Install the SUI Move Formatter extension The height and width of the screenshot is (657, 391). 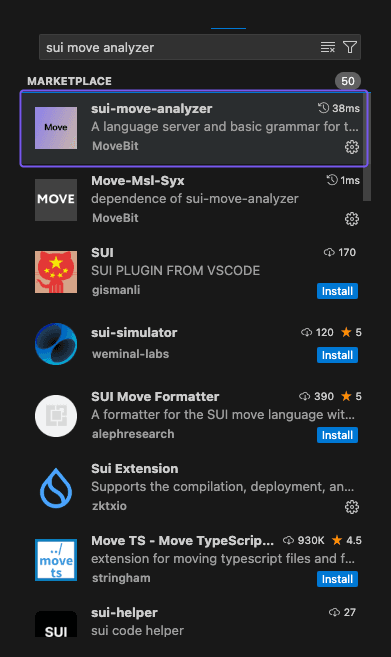pos(337,435)
